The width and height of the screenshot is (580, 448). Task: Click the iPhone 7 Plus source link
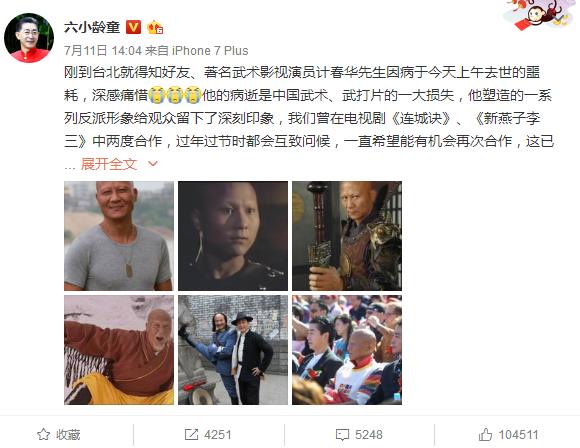point(210,50)
